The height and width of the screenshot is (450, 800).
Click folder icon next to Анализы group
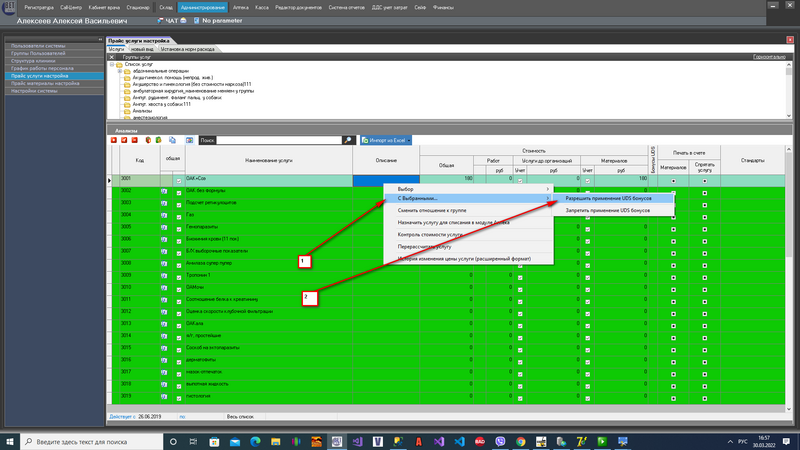(x=129, y=110)
